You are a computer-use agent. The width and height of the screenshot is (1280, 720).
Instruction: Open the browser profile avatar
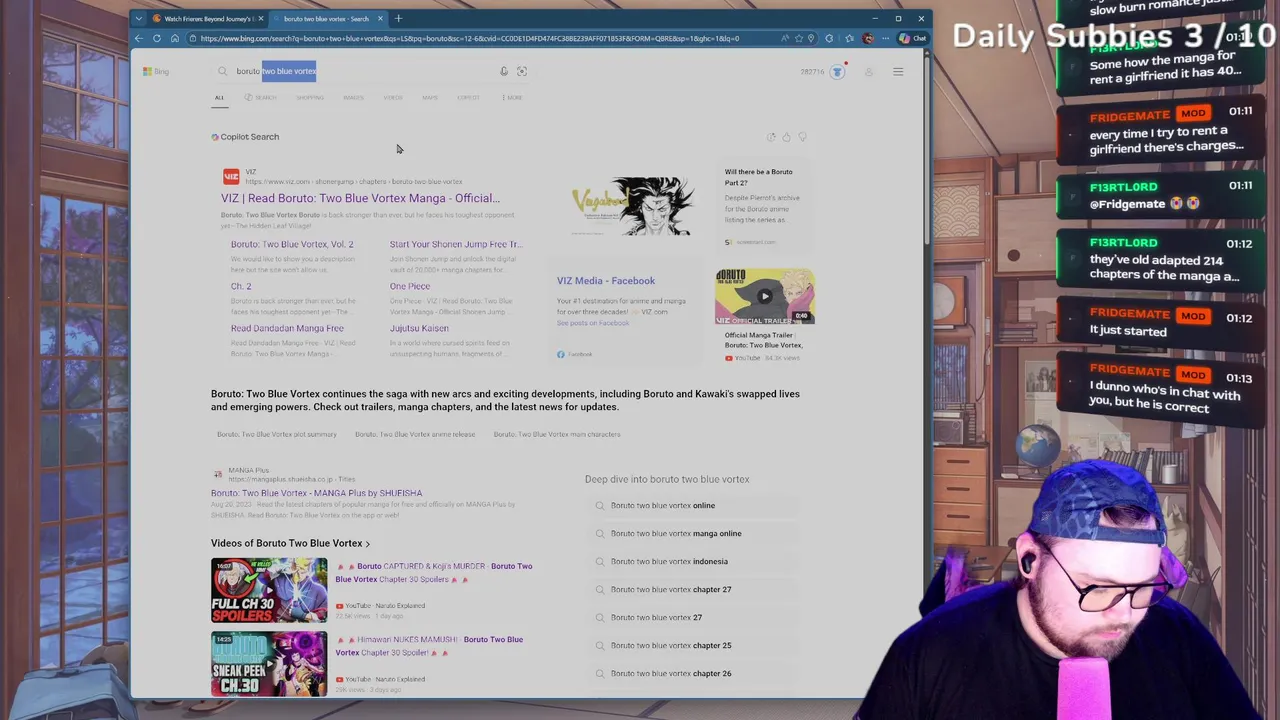[868, 38]
